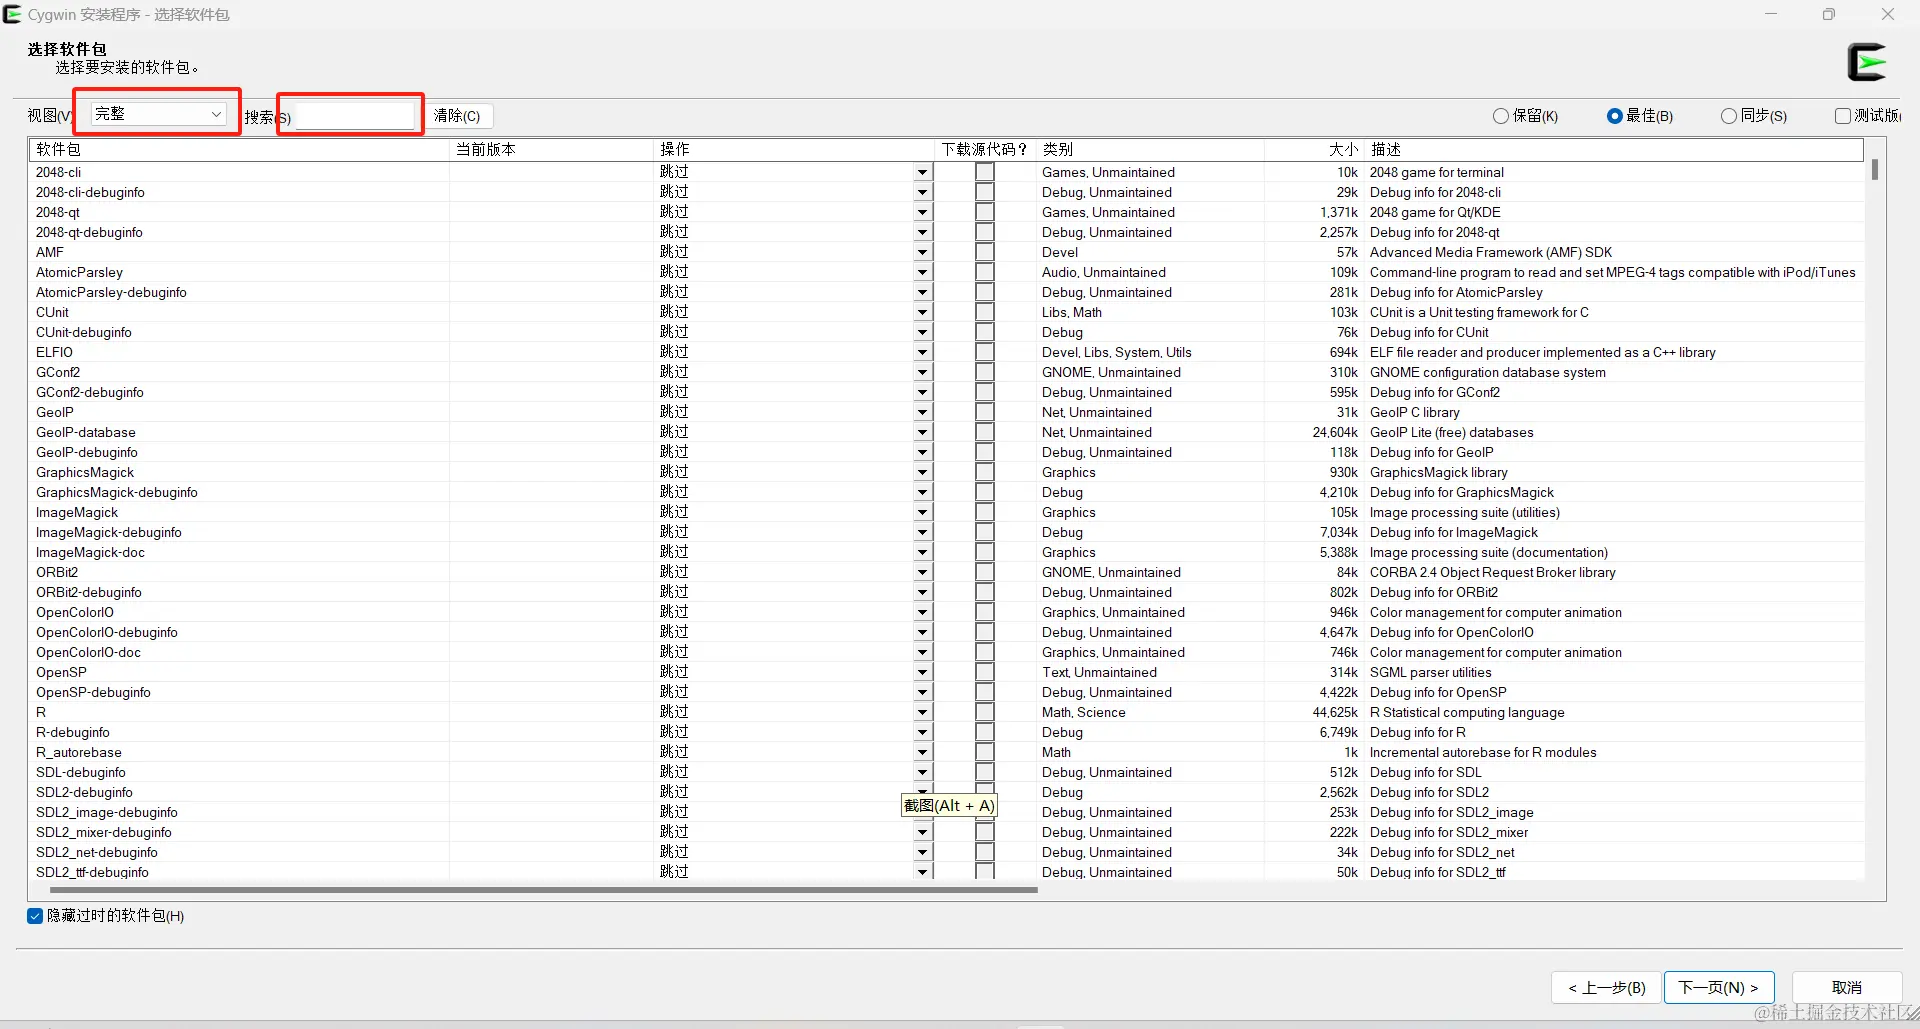Click description 'GraphicsMagick library'
The width and height of the screenshot is (1920, 1029).
[1438, 473]
